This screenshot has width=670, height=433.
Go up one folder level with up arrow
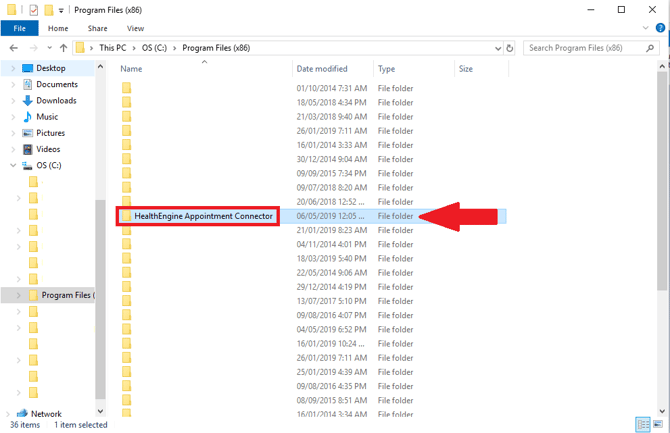(x=64, y=48)
